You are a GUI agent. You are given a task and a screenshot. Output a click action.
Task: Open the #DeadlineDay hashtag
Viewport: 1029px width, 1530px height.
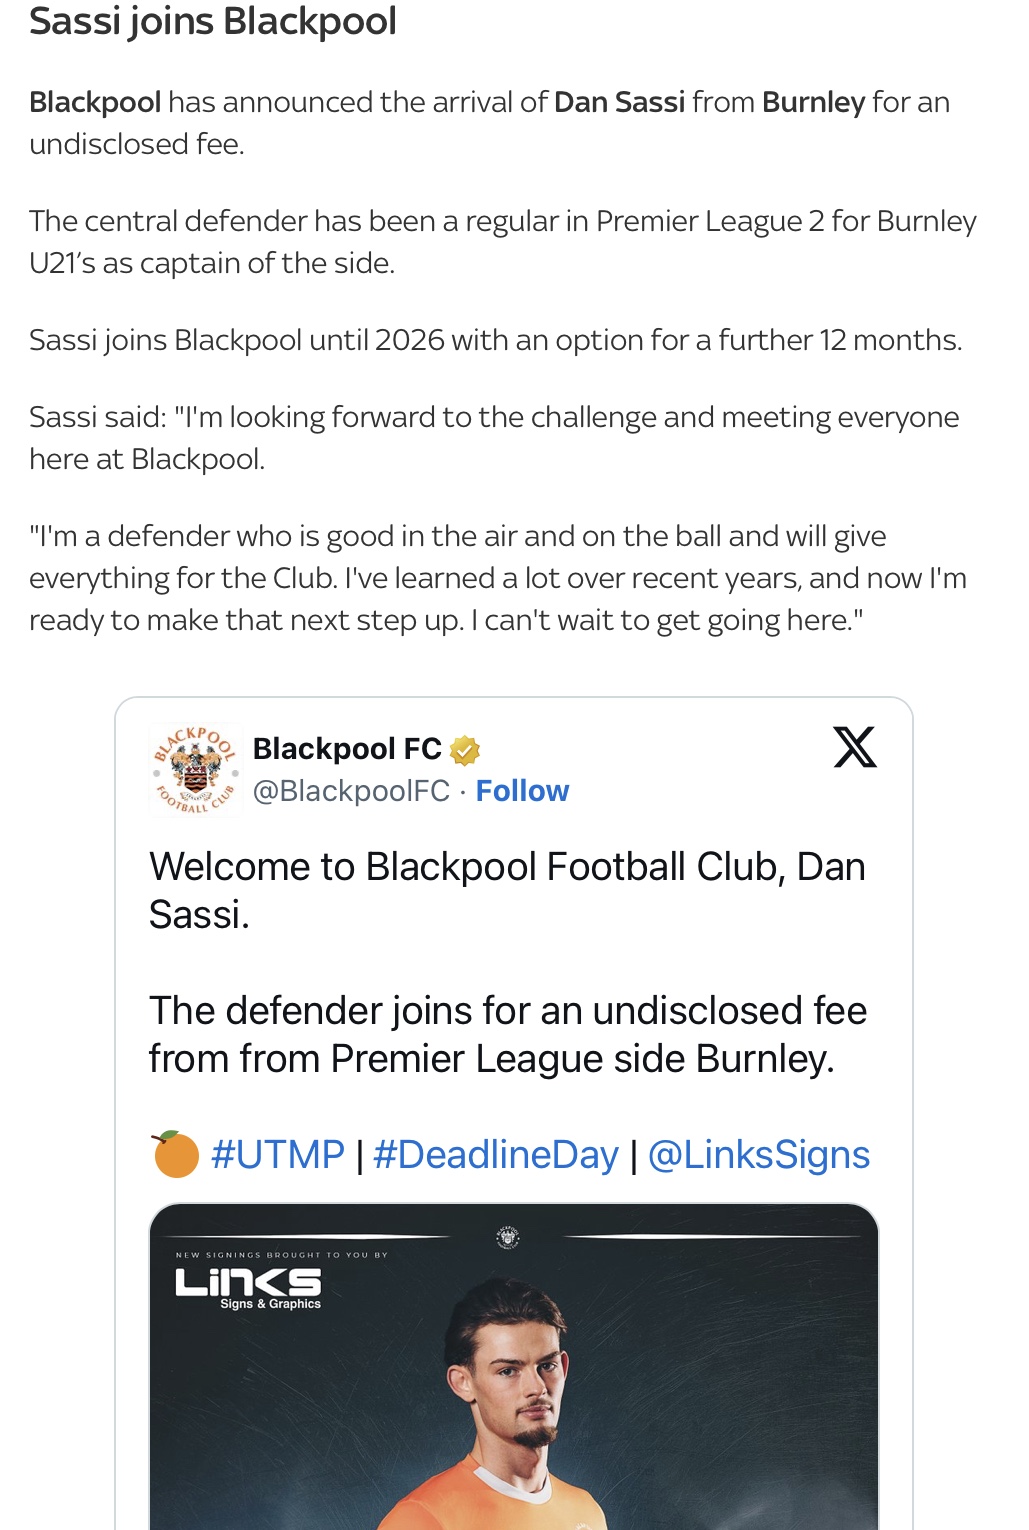tap(496, 1155)
